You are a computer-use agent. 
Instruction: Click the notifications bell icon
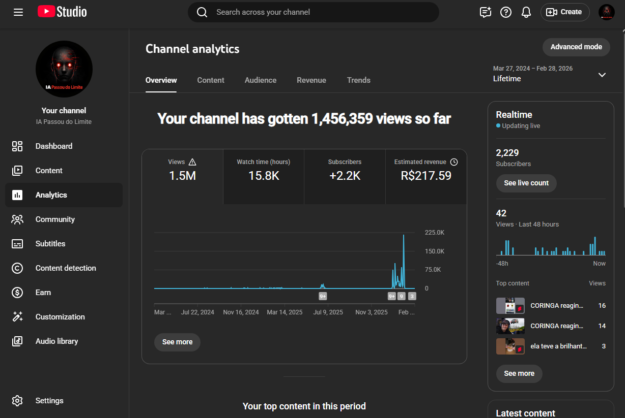526,12
